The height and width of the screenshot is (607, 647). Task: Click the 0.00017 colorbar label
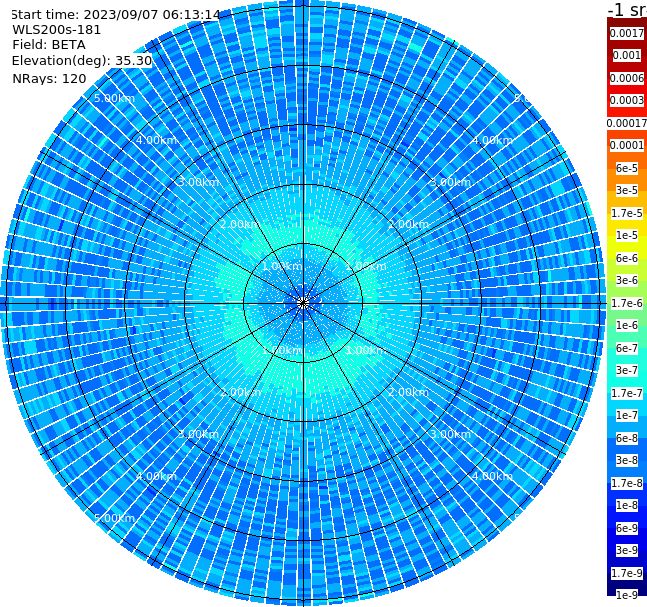point(627,123)
